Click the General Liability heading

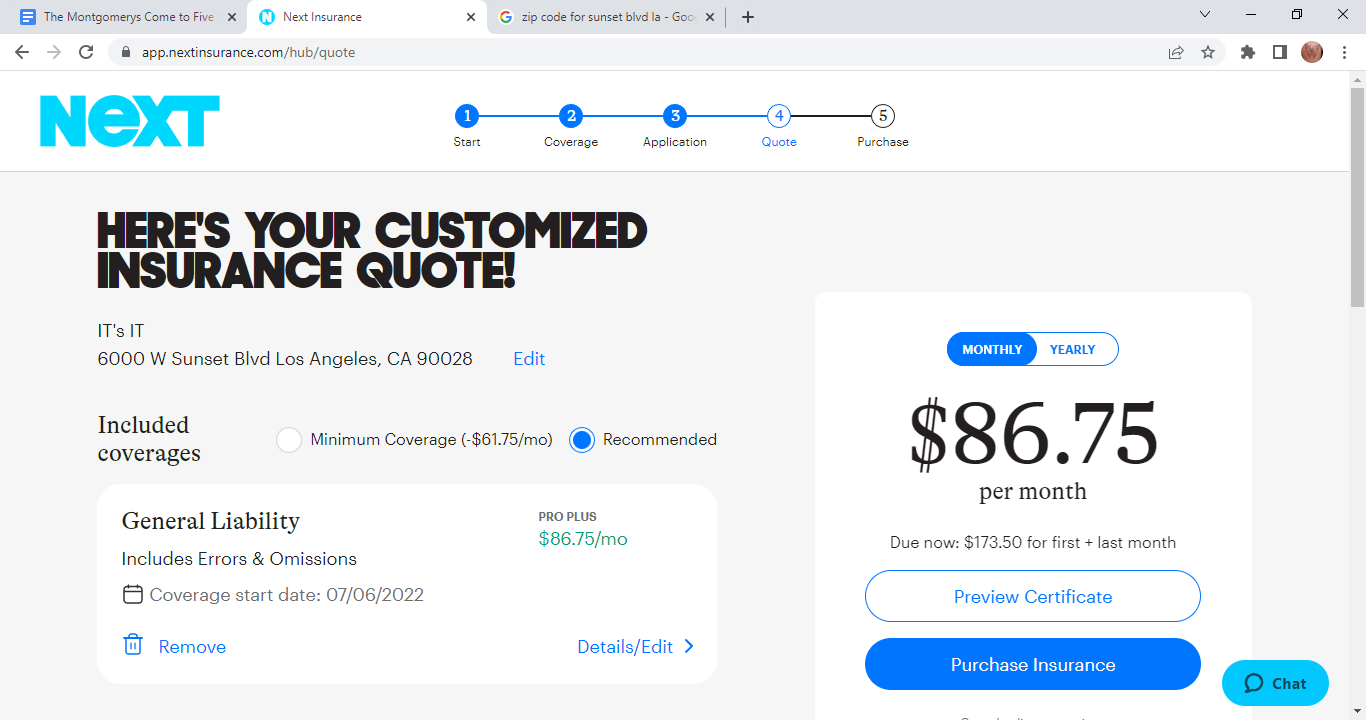pyautogui.click(x=211, y=521)
